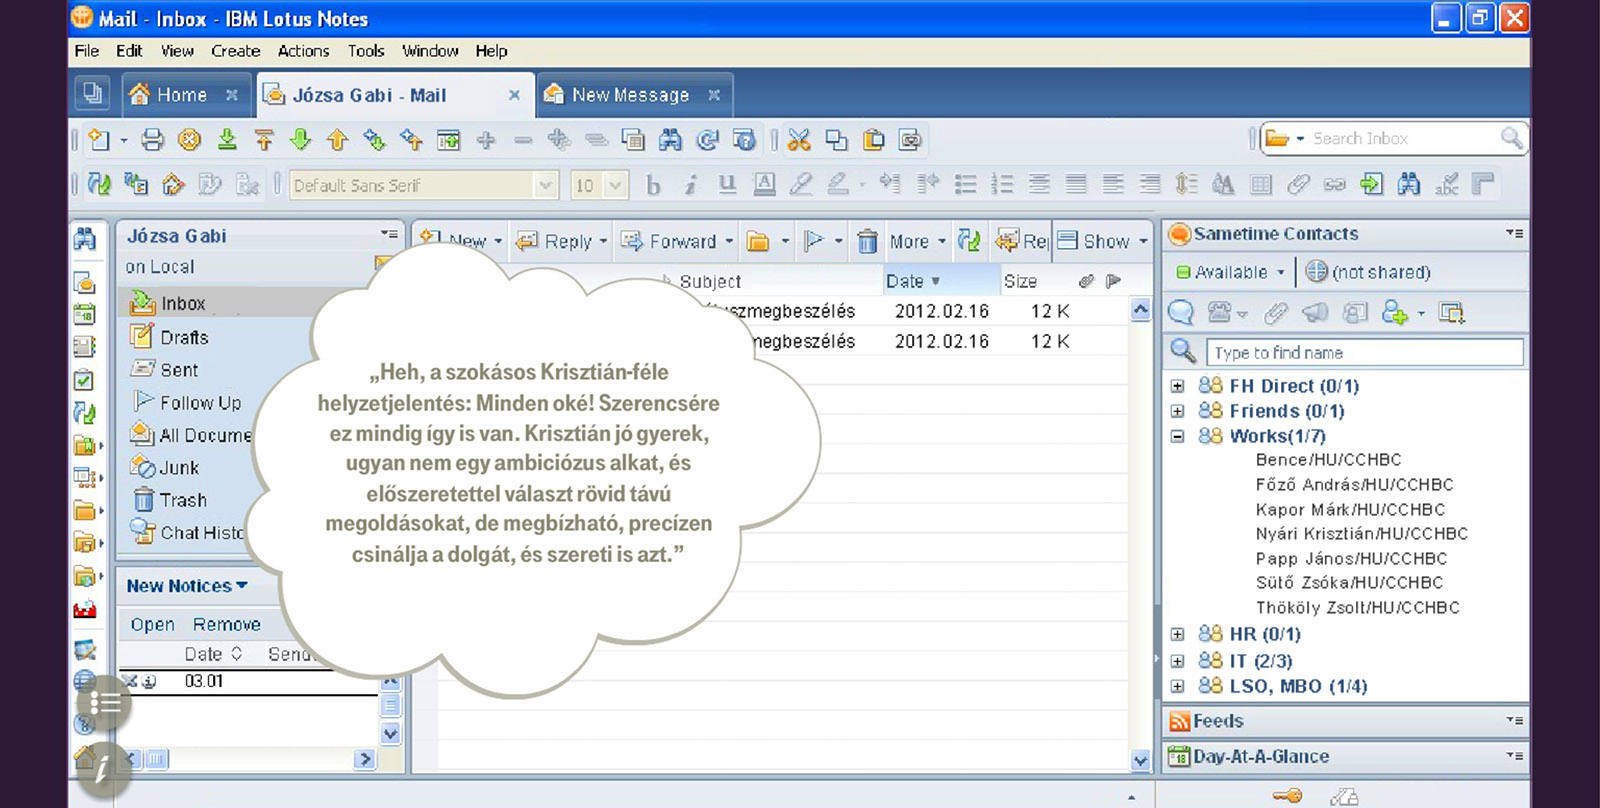Screen dimensions: 1600x808
Task: Click the numbered list icon
Action: click(x=1002, y=185)
